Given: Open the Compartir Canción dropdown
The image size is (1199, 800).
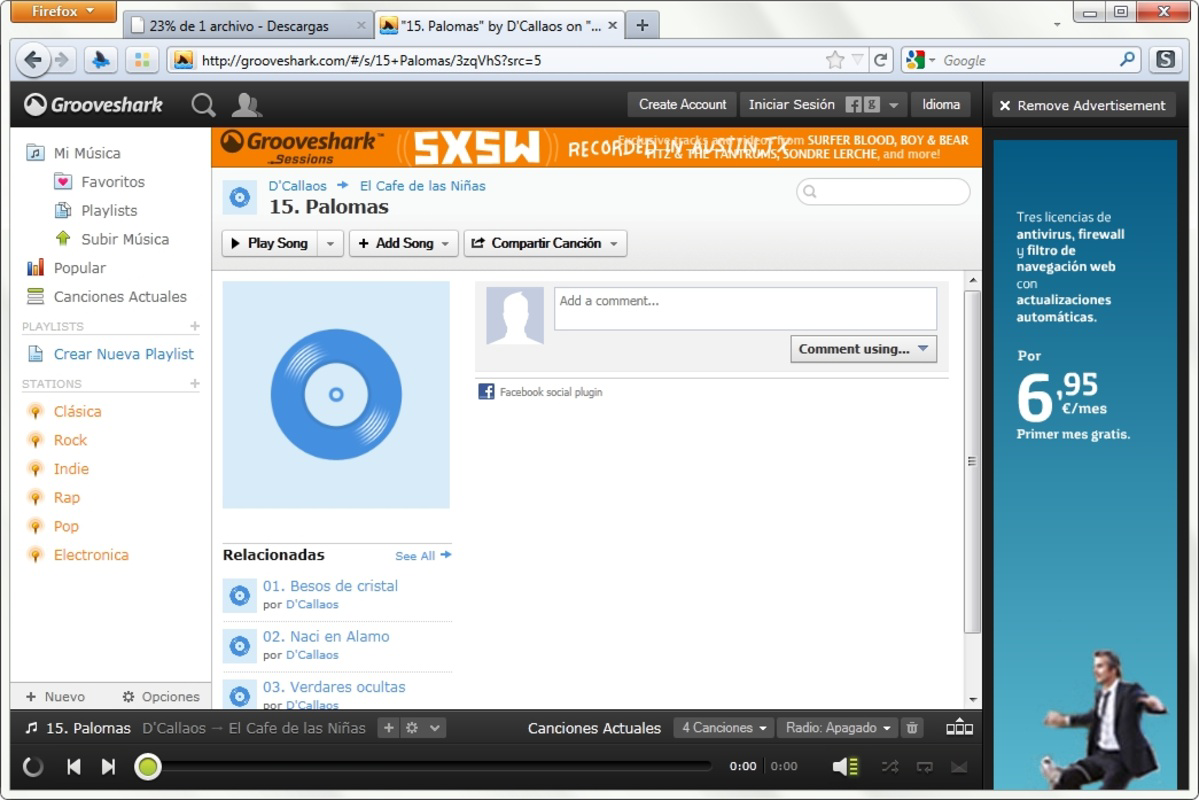Looking at the screenshot, I should click(545, 243).
